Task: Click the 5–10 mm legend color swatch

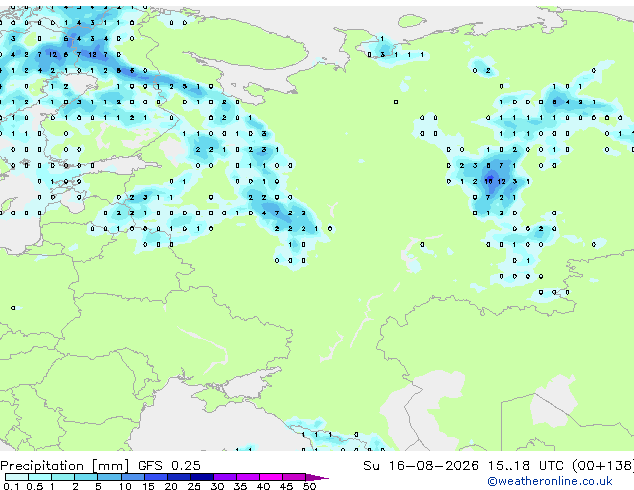Action: point(109,477)
